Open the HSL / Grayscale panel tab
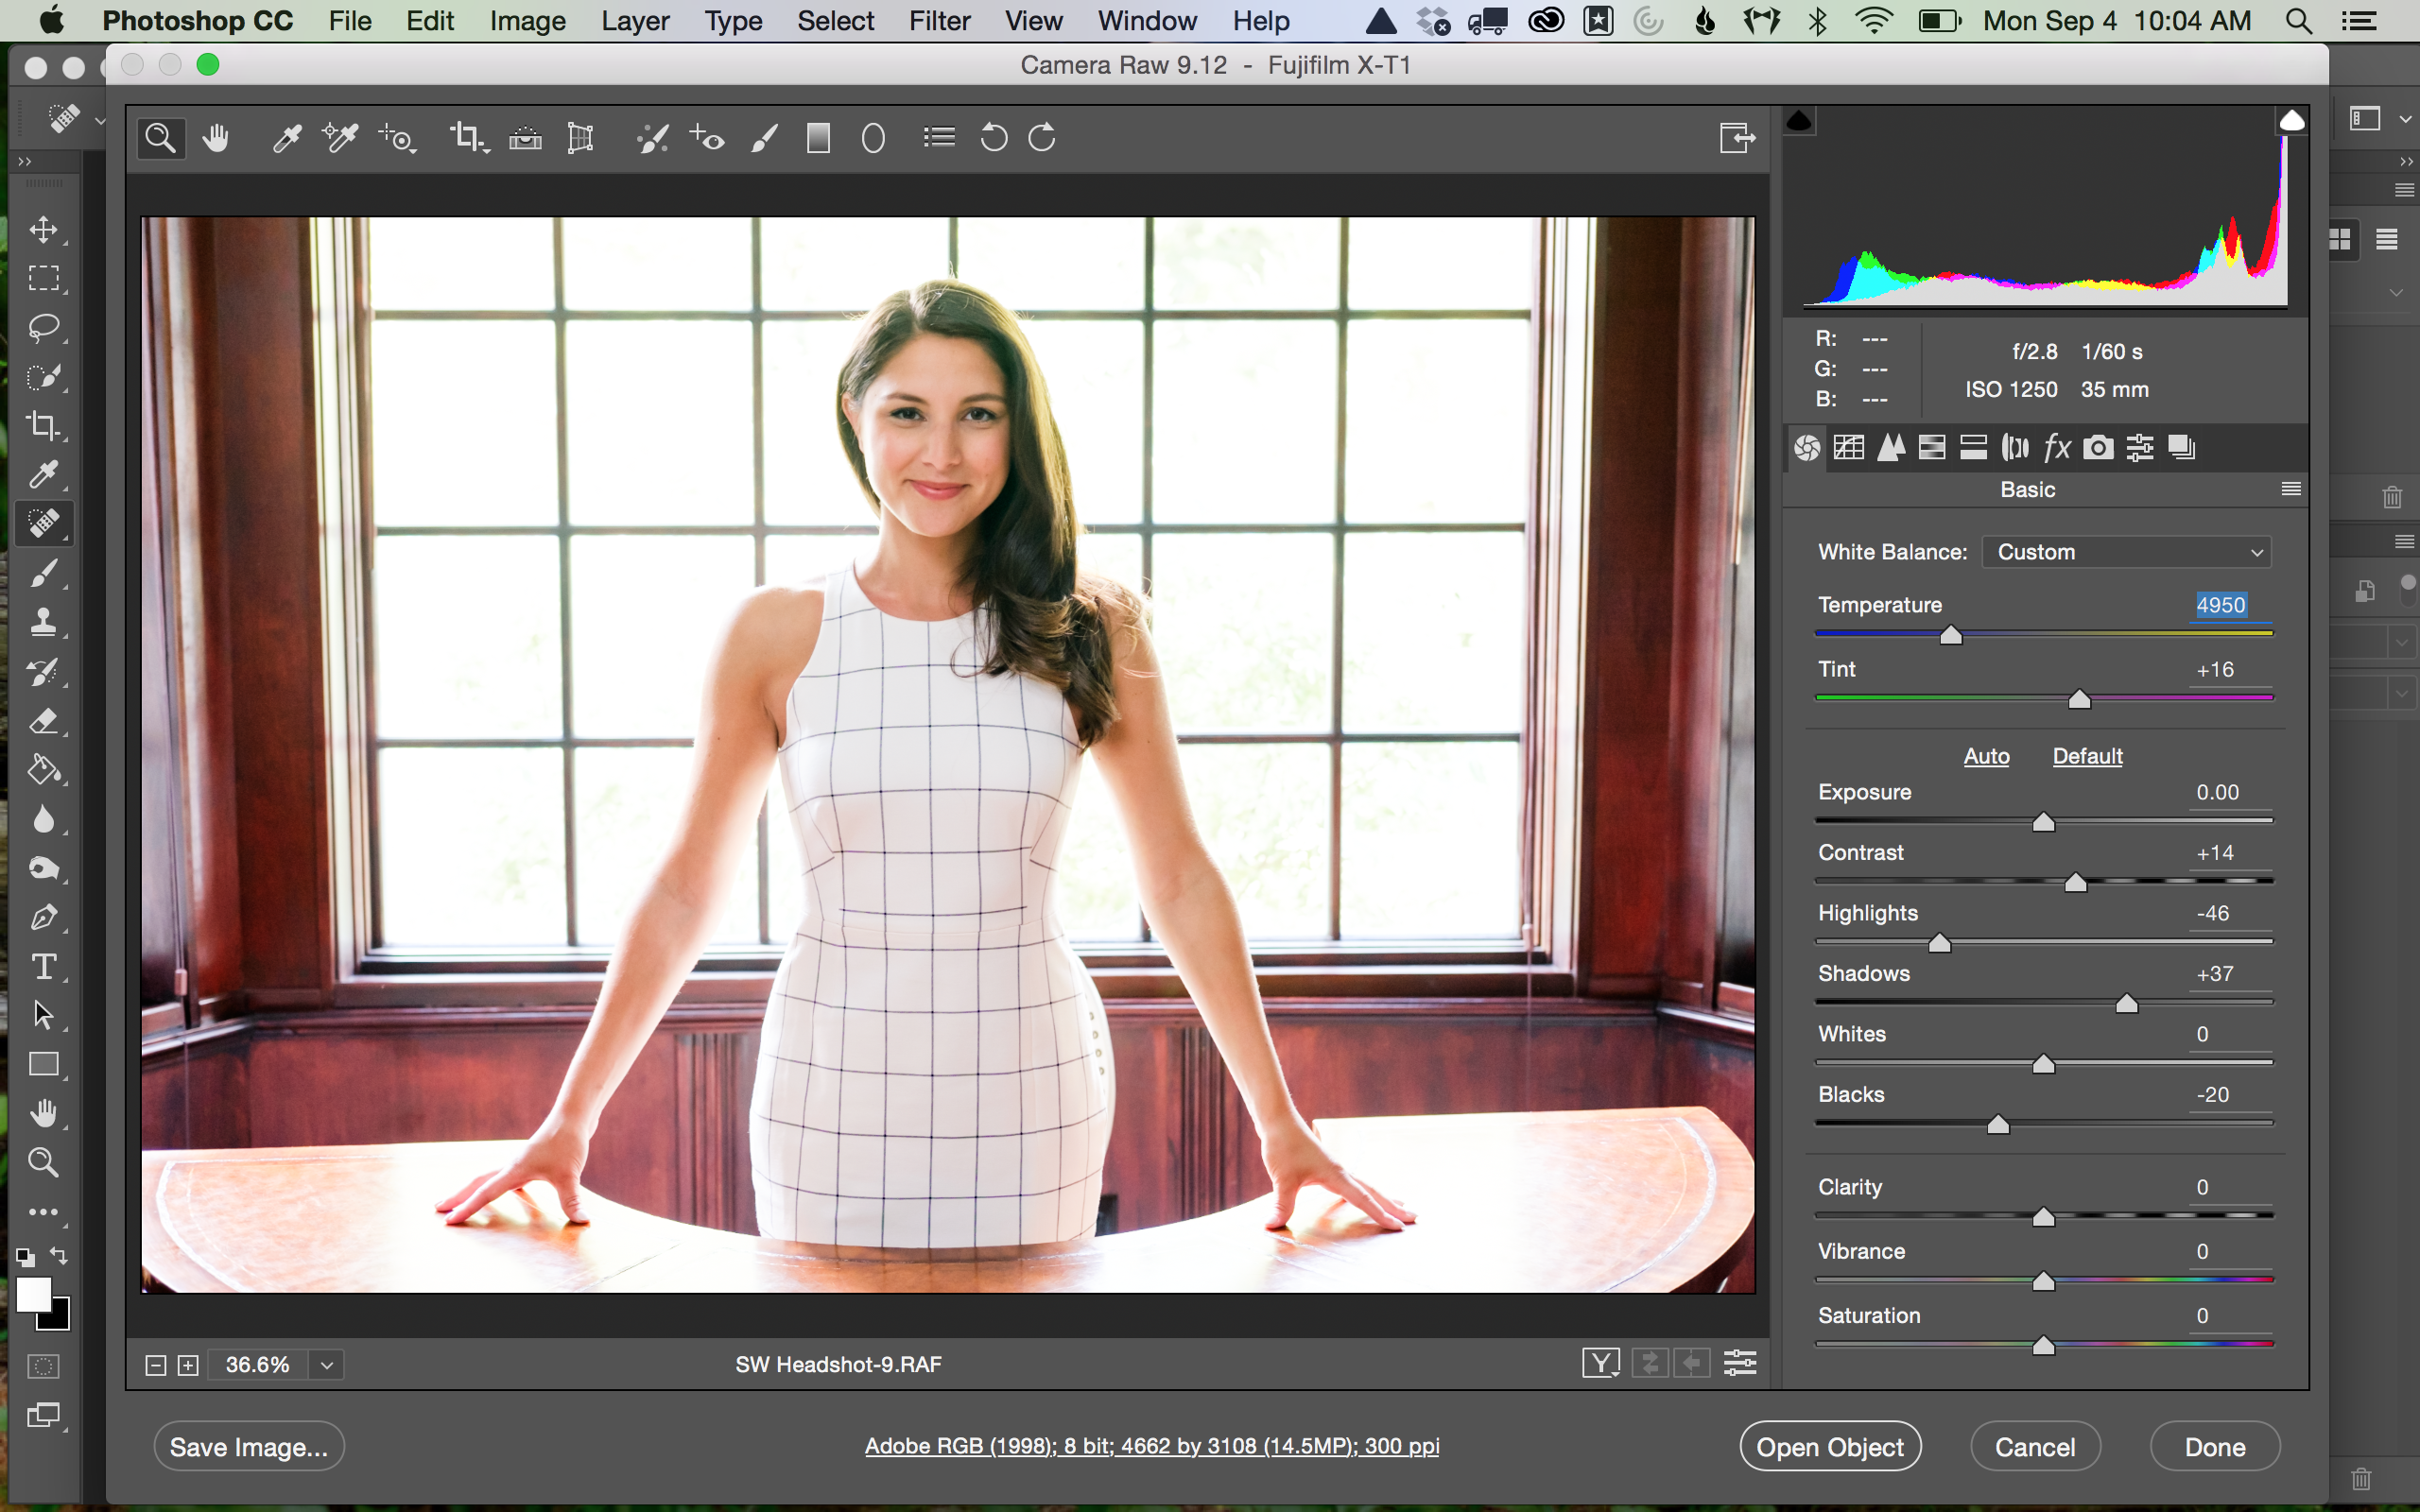 [x=1932, y=447]
